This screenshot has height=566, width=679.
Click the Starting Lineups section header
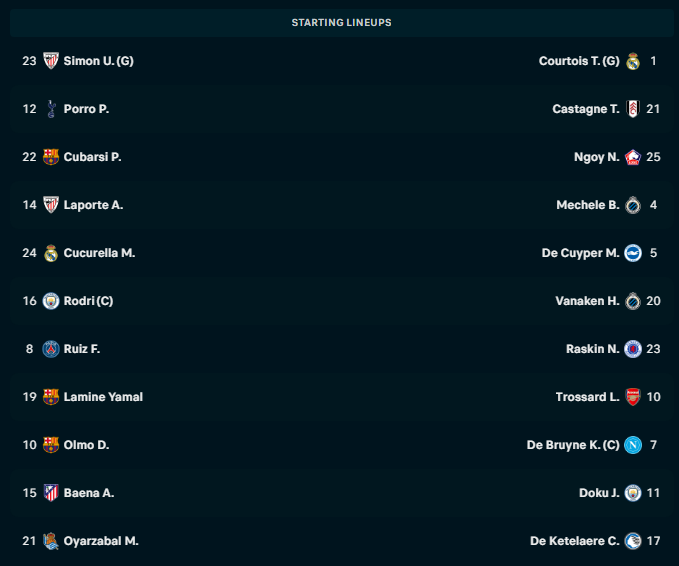[341, 23]
